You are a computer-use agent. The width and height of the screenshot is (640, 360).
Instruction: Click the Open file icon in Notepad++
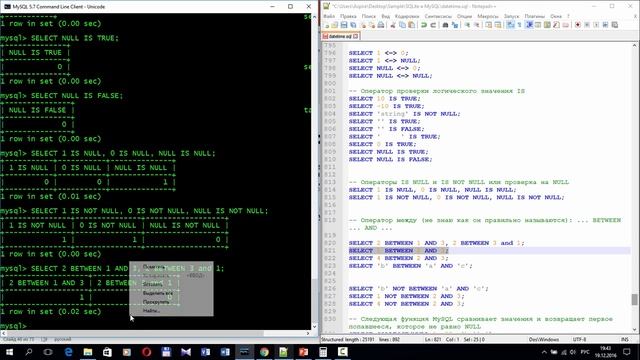(335, 25)
